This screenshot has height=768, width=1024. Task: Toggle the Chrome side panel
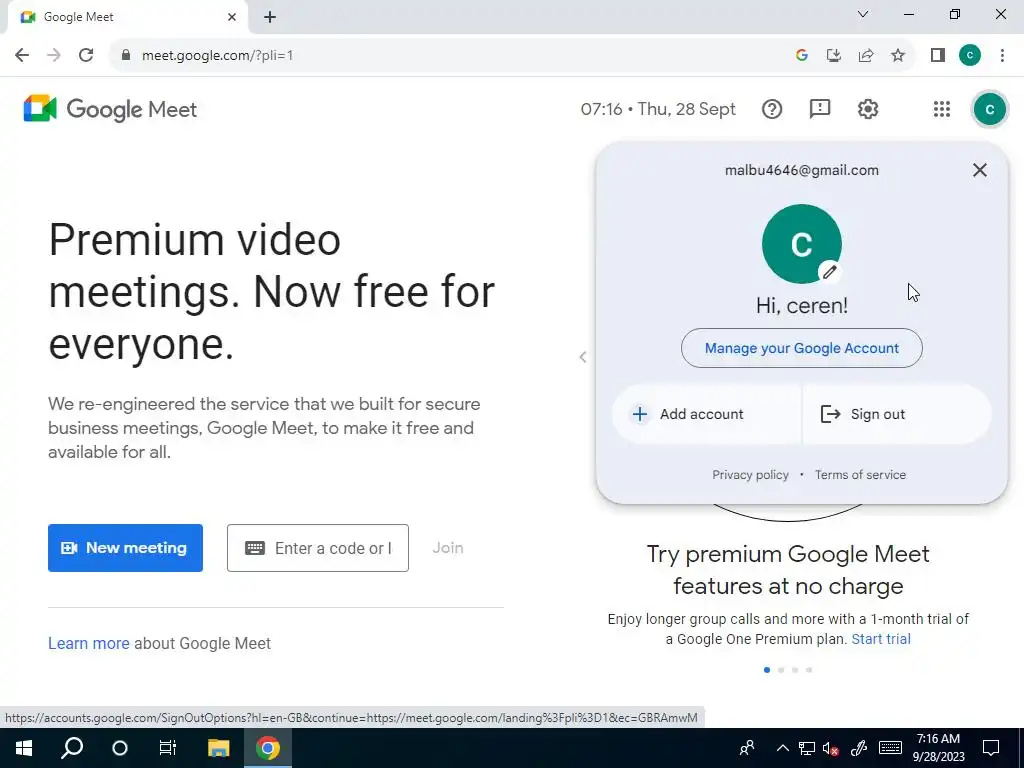pos(938,56)
